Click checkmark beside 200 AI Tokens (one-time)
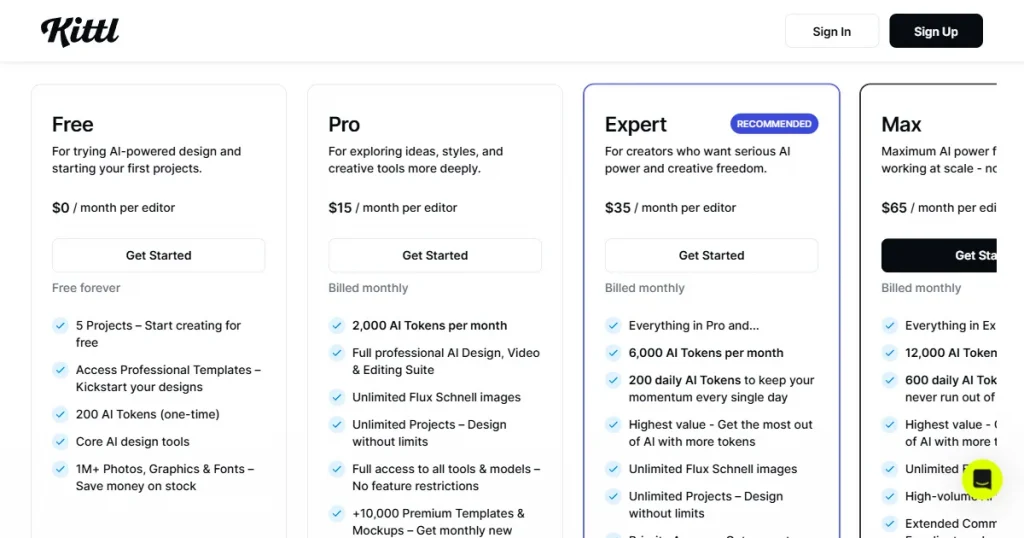This screenshot has width=1024, height=538. [x=60, y=414]
